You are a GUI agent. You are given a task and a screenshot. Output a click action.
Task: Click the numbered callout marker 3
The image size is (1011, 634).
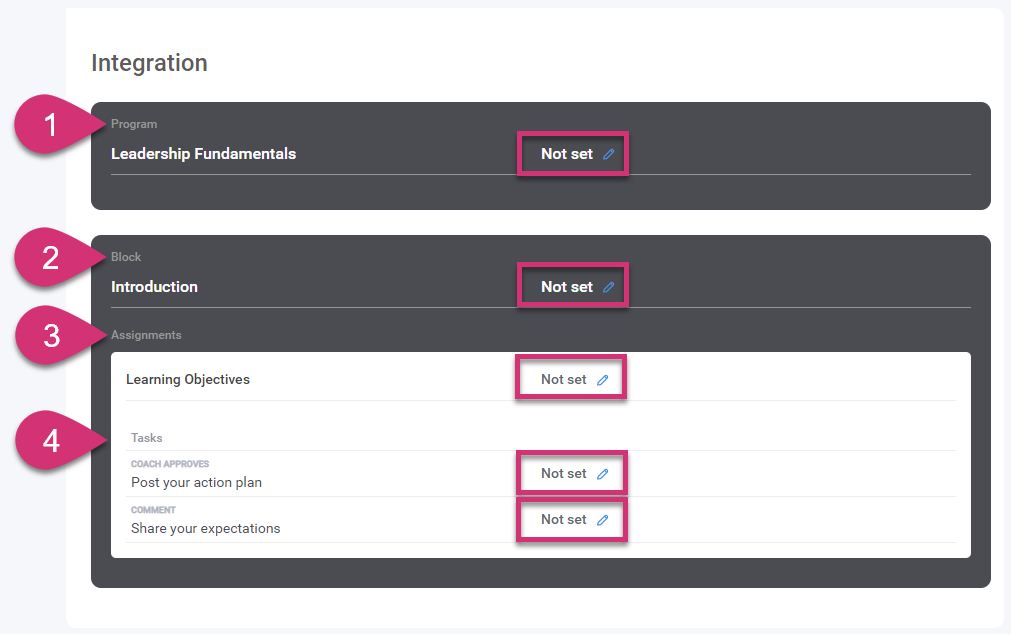[52, 335]
